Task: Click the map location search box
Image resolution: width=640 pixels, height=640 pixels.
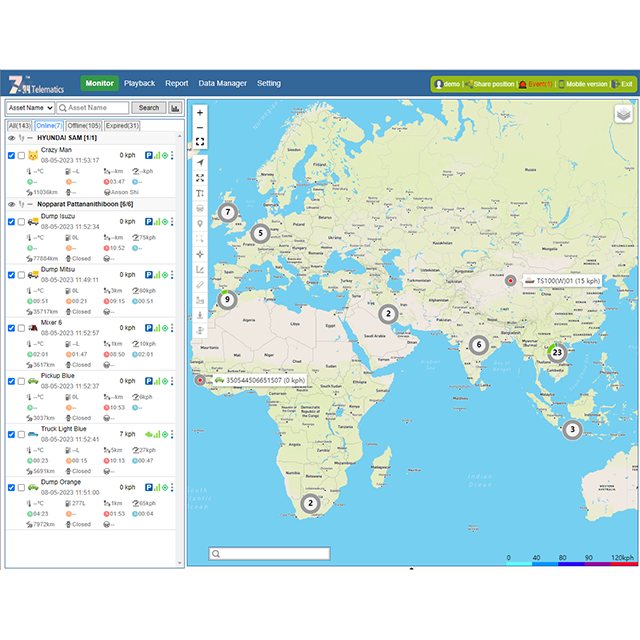Action: (x=269, y=553)
